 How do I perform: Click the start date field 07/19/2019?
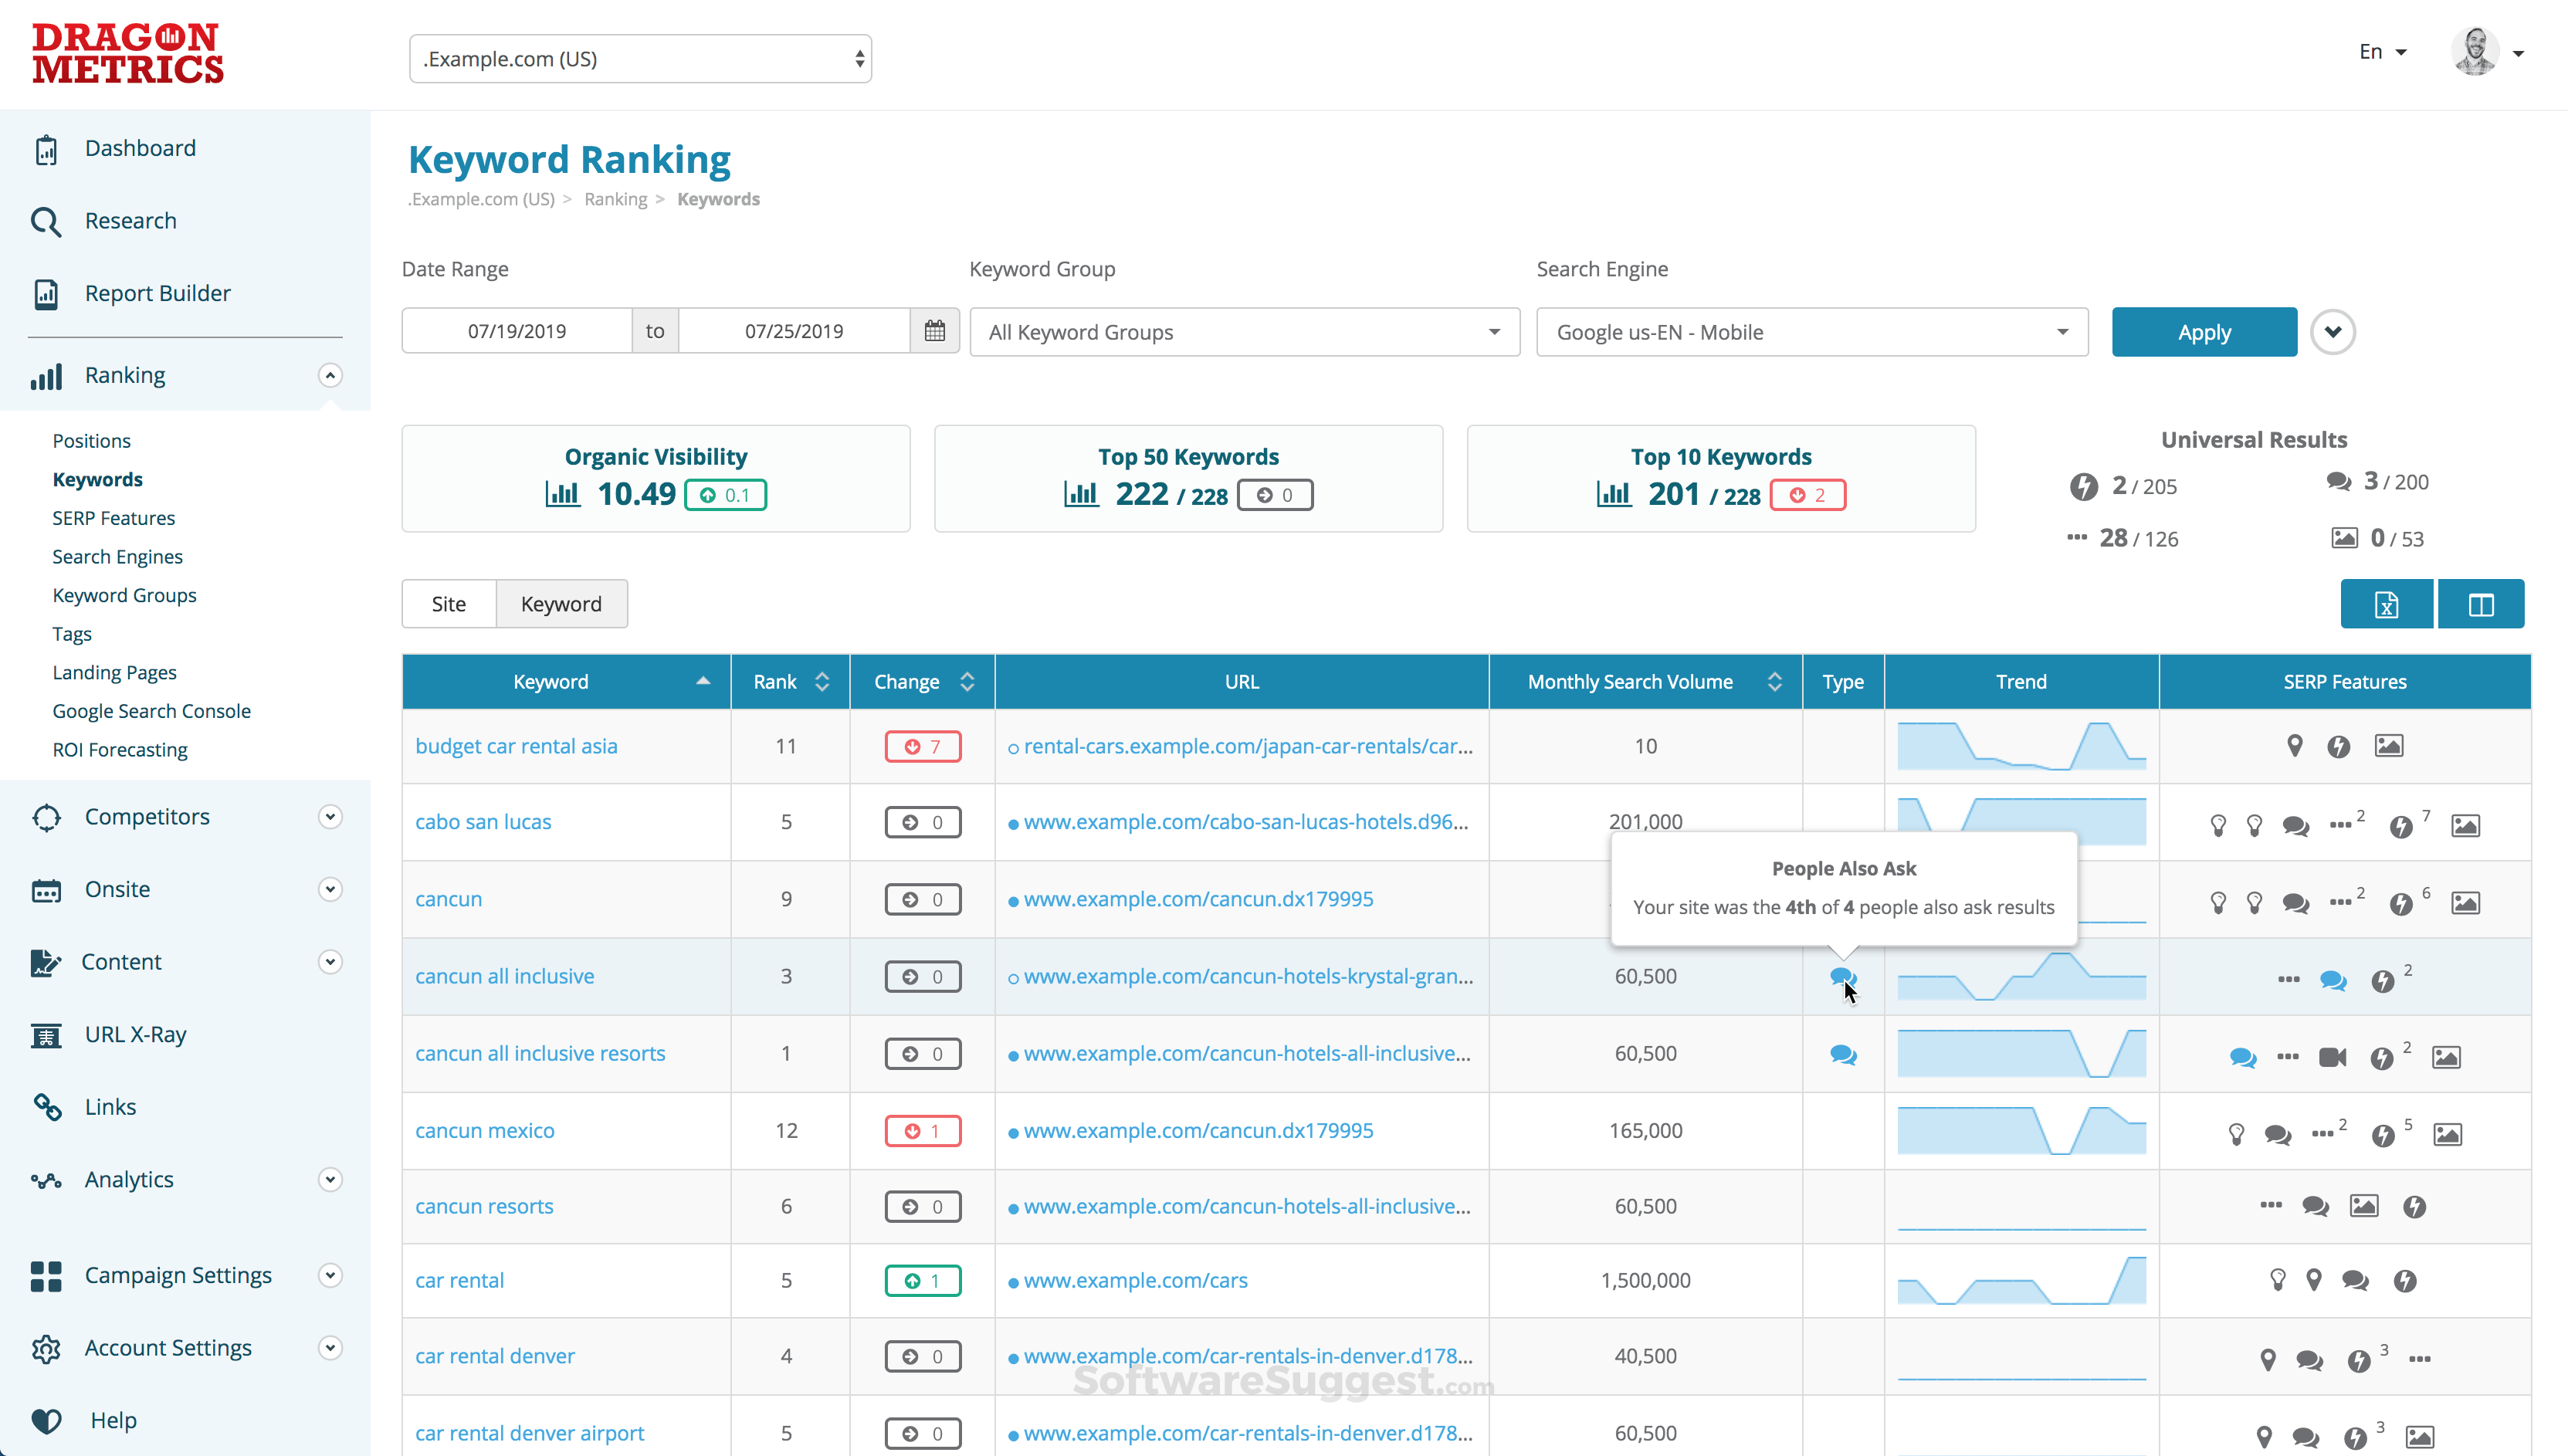pyautogui.click(x=516, y=331)
